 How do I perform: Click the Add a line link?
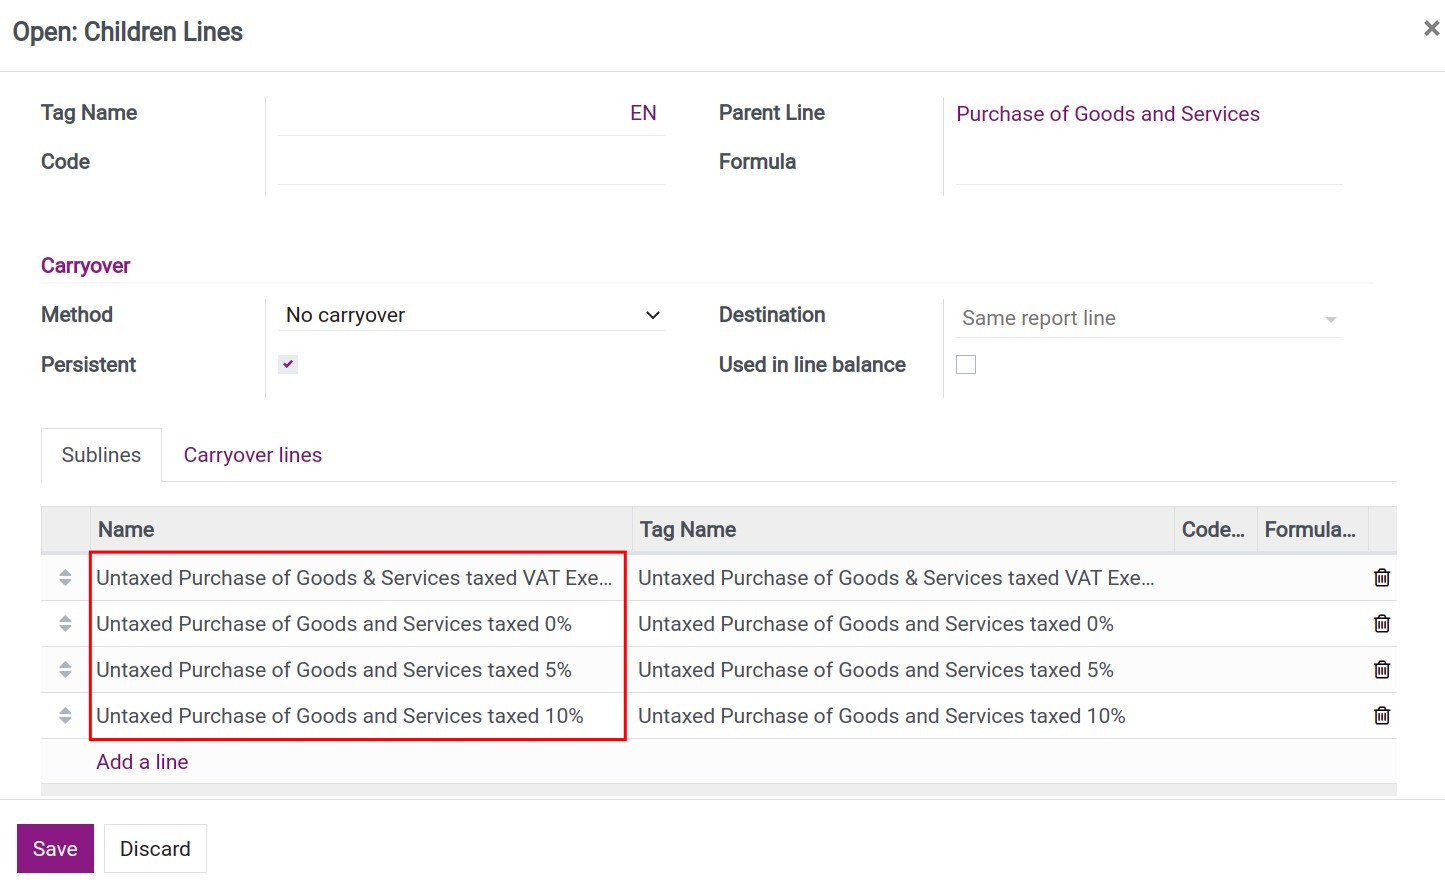click(141, 761)
